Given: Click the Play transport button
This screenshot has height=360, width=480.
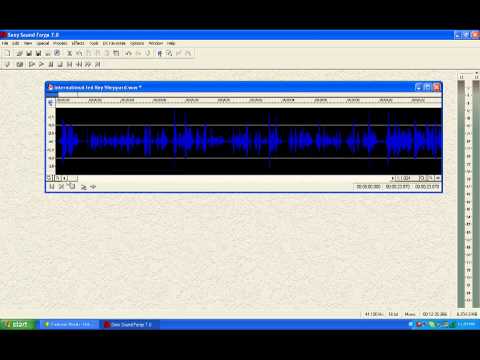Looking at the screenshot, I should (41, 64).
